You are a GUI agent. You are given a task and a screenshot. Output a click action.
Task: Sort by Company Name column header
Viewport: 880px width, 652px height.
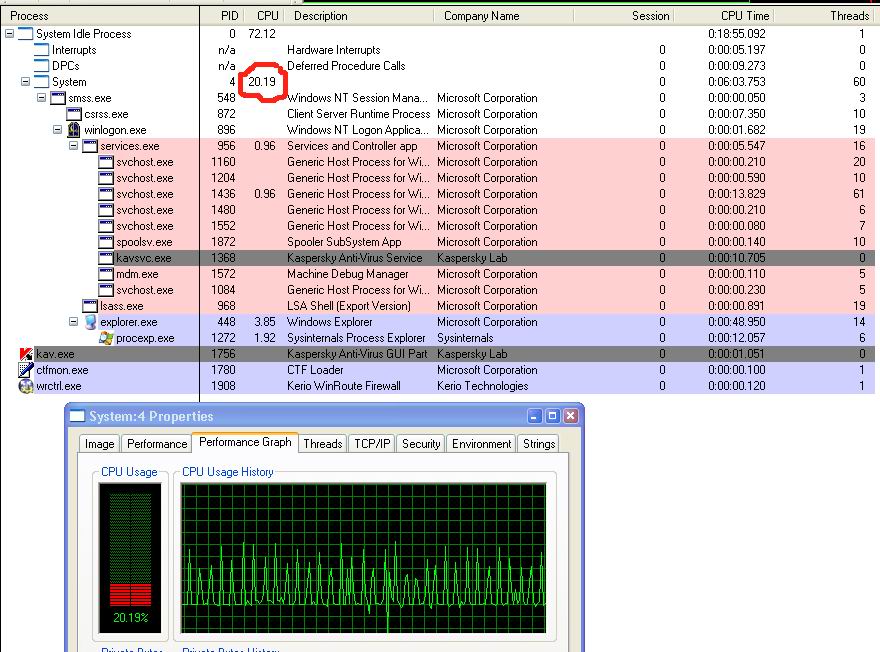point(481,16)
